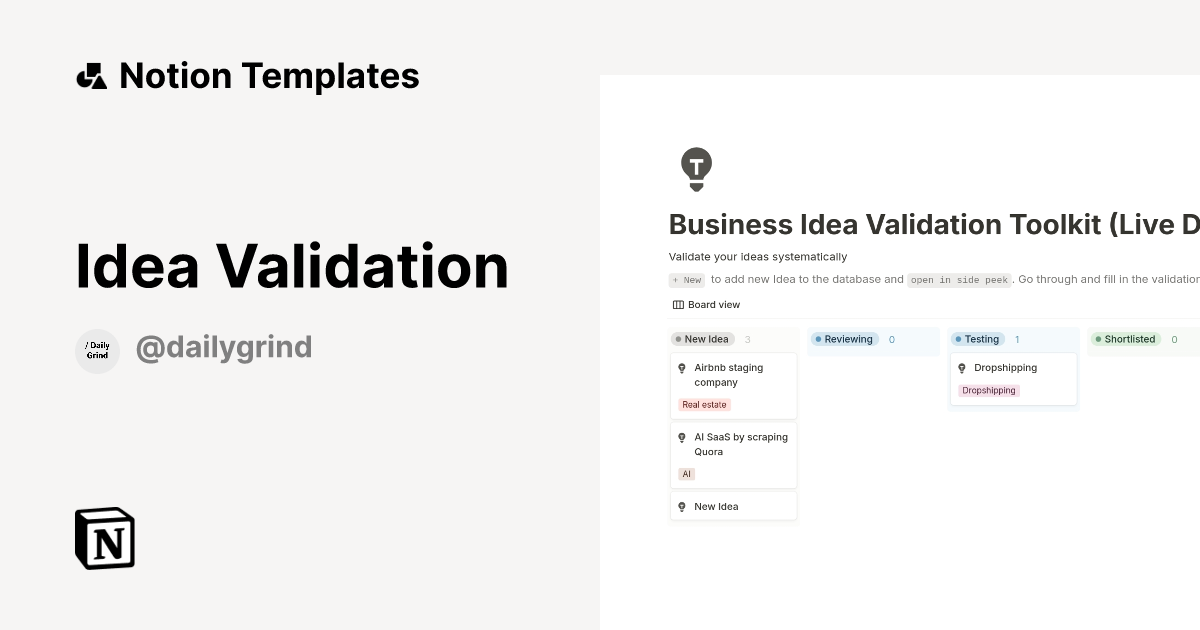Click the Notion logo in the bottom left
1200x630 pixels.
[x=105, y=538]
